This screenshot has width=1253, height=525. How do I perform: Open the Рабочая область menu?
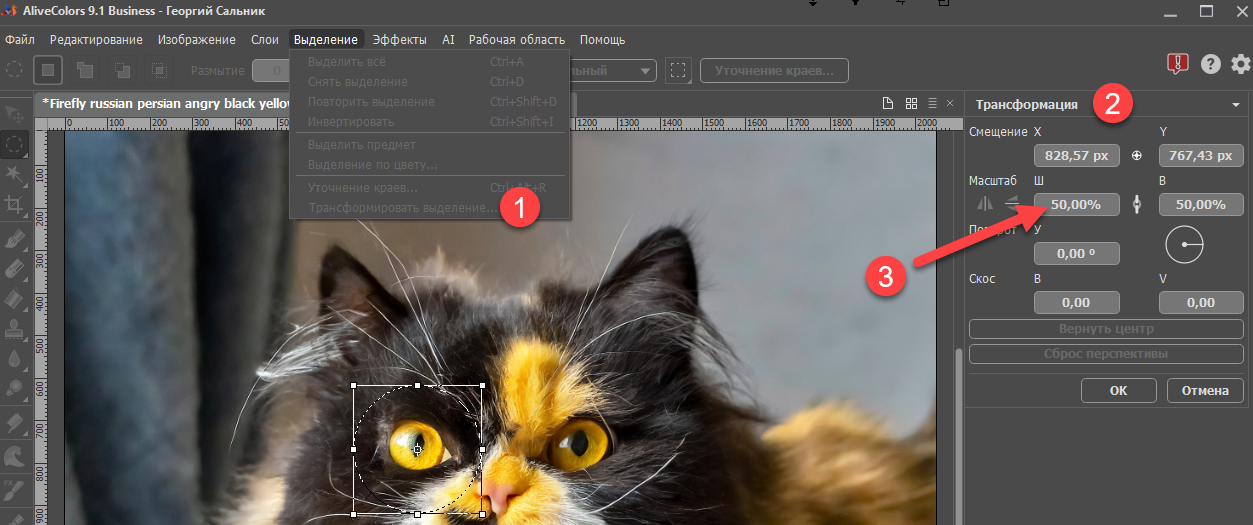click(x=517, y=40)
